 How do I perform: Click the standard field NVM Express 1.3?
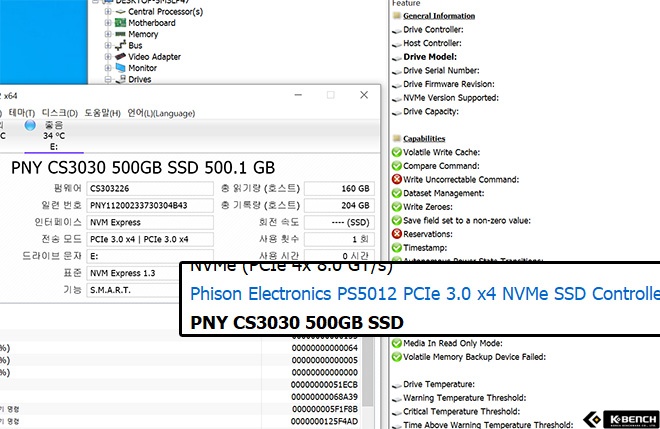pyautogui.click(x=133, y=273)
